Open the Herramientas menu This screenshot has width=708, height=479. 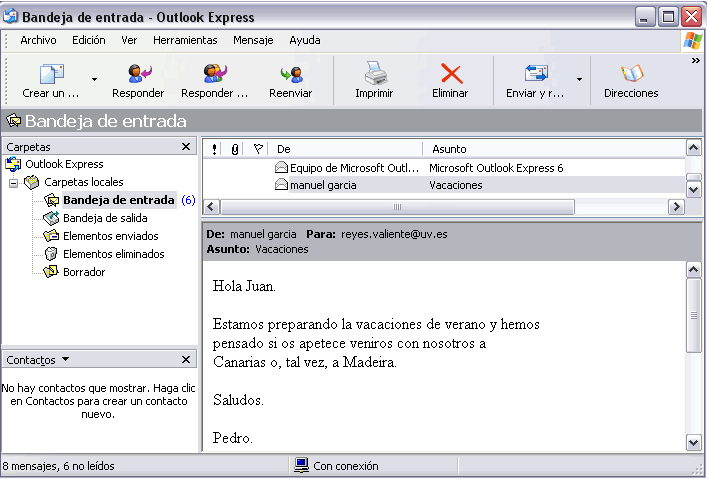point(185,40)
